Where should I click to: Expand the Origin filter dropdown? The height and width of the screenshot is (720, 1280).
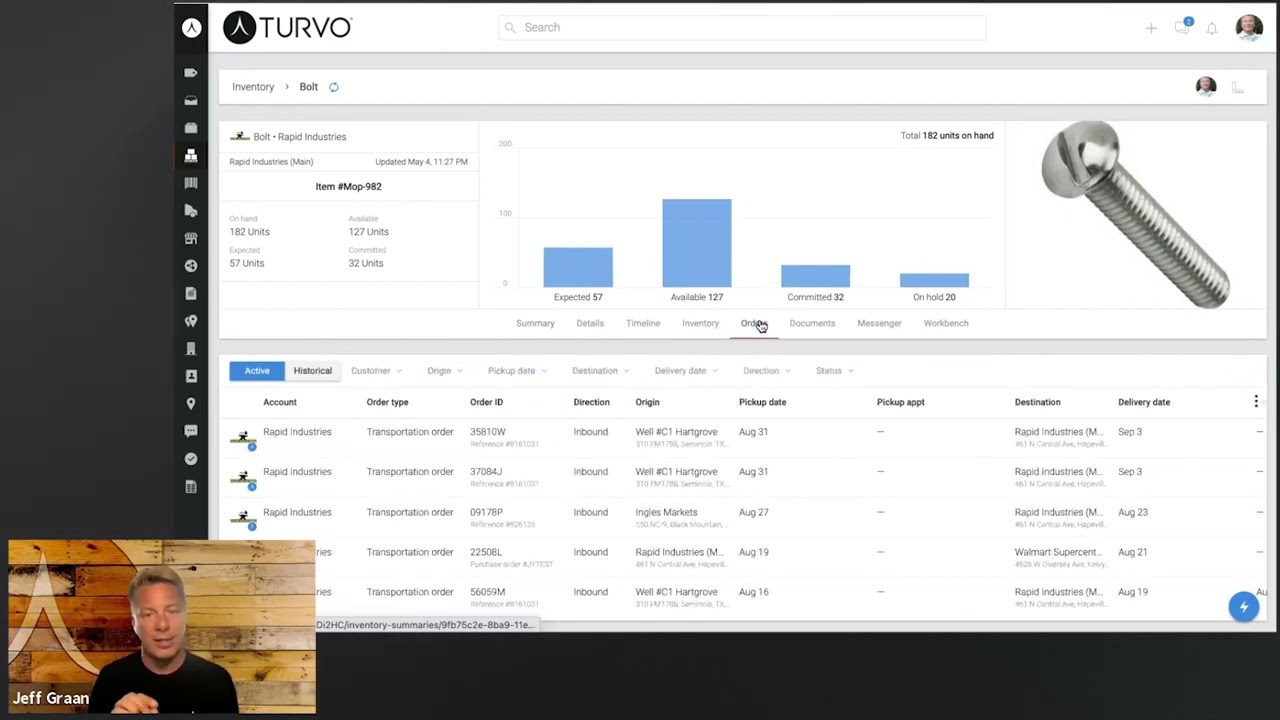coord(445,371)
